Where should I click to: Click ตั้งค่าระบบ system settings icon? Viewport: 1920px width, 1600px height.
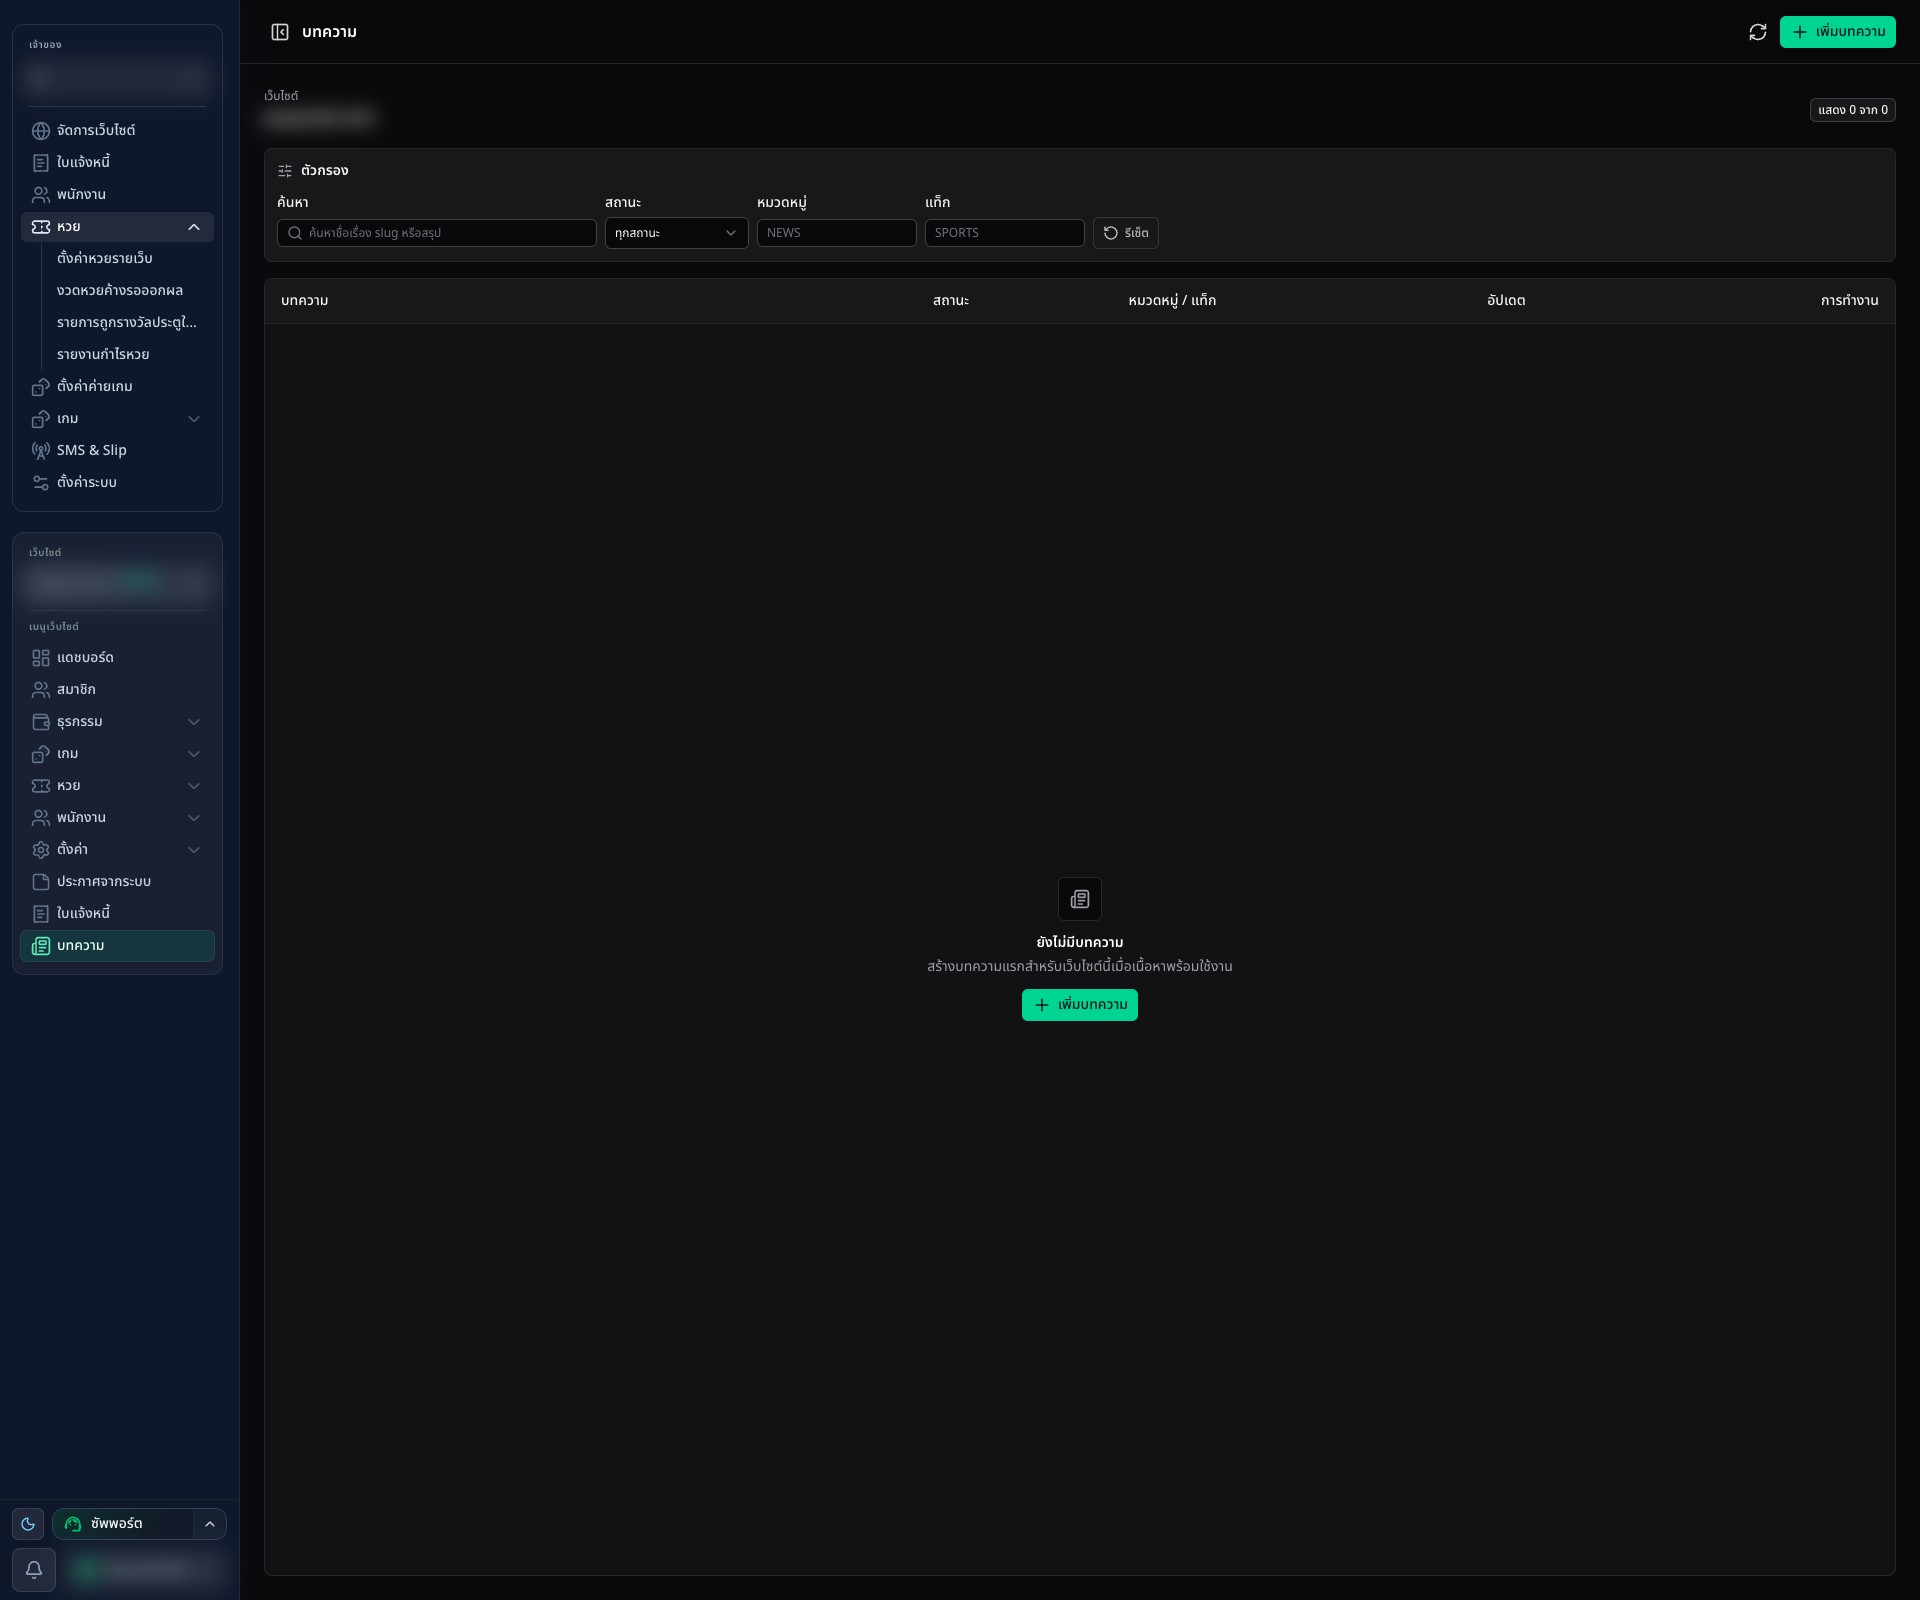pos(41,483)
